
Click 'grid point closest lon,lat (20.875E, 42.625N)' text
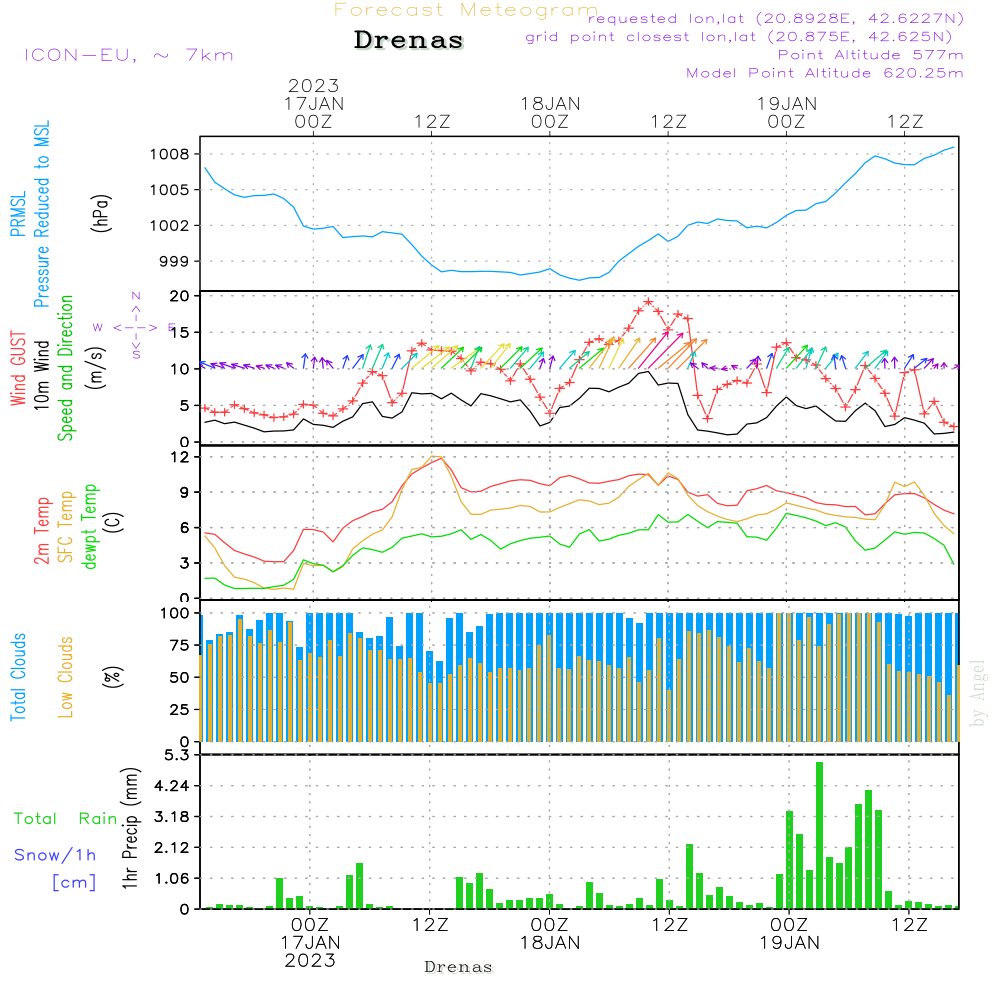tap(739, 37)
